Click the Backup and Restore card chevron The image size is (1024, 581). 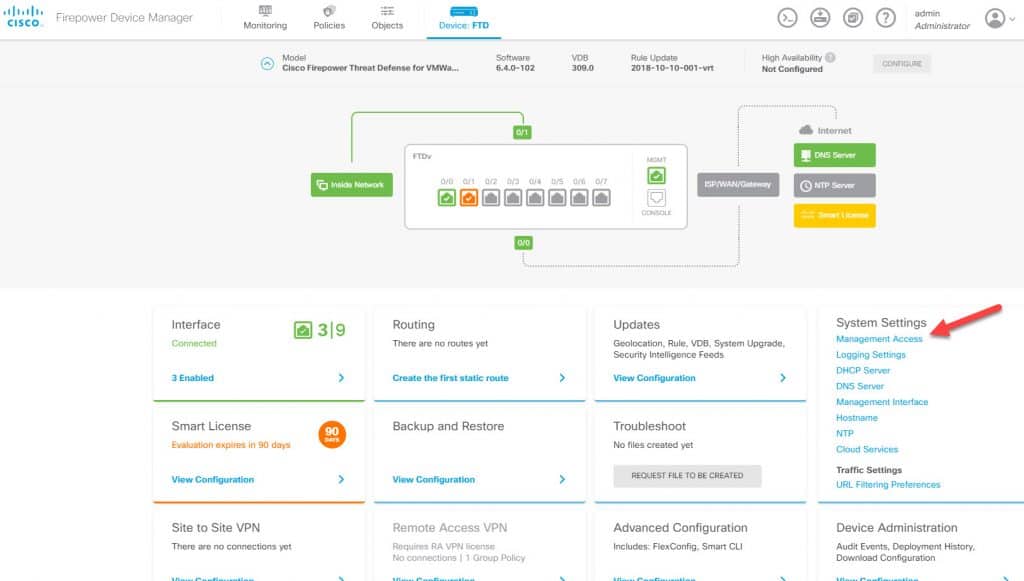click(562, 479)
